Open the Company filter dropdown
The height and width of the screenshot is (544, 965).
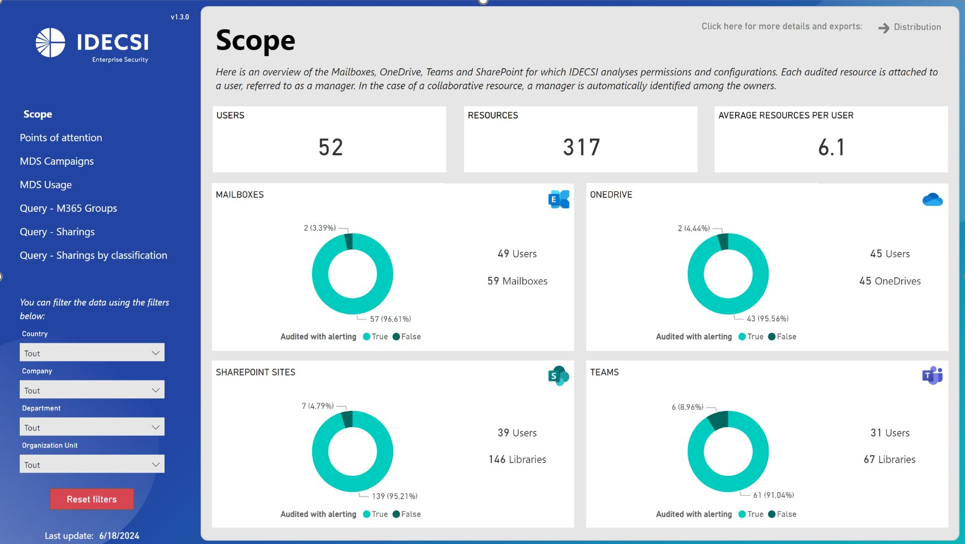click(92, 390)
